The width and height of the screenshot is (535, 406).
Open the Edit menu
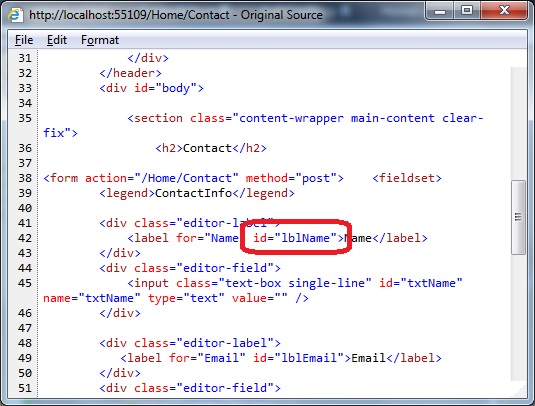tap(57, 40)
